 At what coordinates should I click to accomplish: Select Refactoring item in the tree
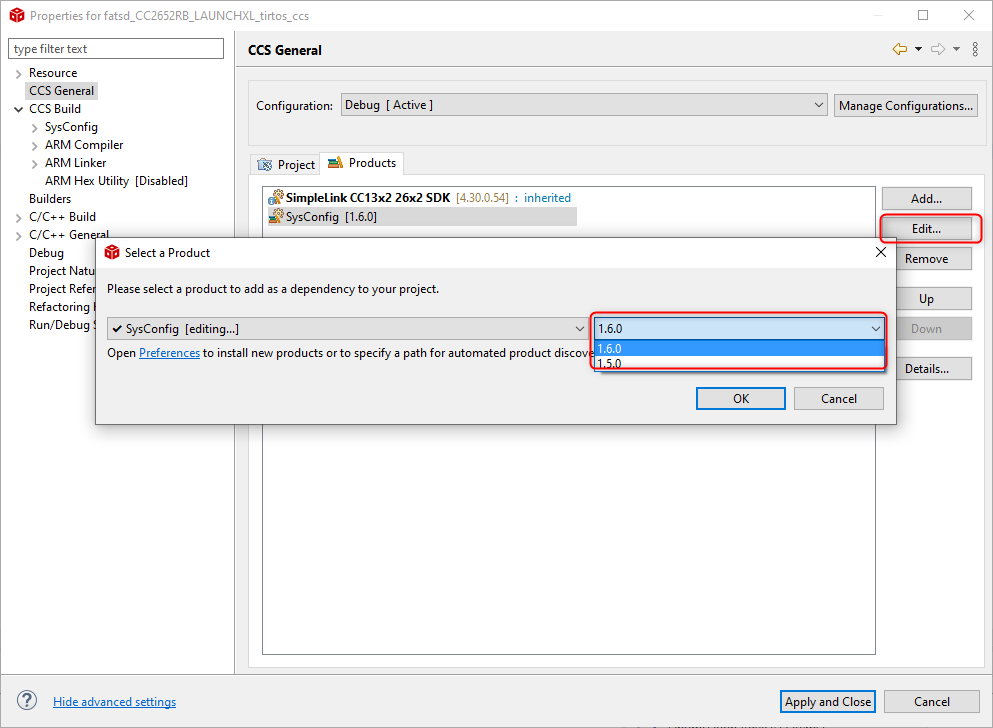click(x=61, y=307)
